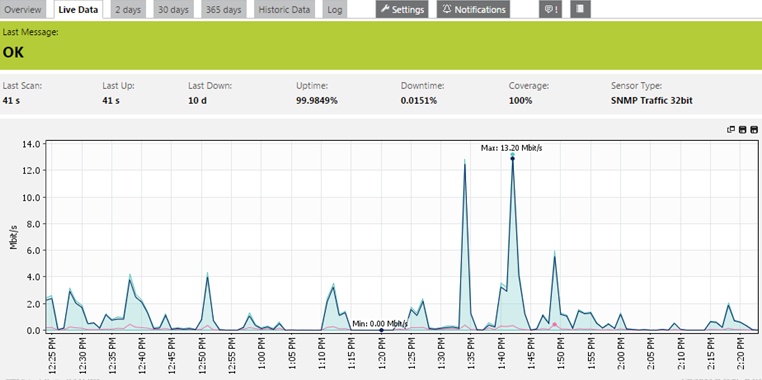Click the traffic peak near 12:51 PM
Image resolution: width=762 pixels, height=380 pixels.
click(x=208, y=276)
